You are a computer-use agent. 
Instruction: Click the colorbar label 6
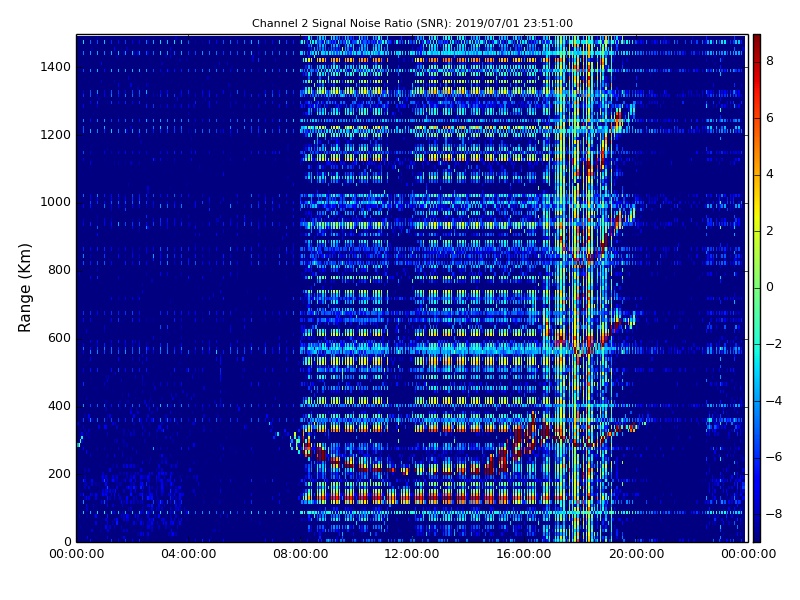pyautogui.click(x=770, y=118)
